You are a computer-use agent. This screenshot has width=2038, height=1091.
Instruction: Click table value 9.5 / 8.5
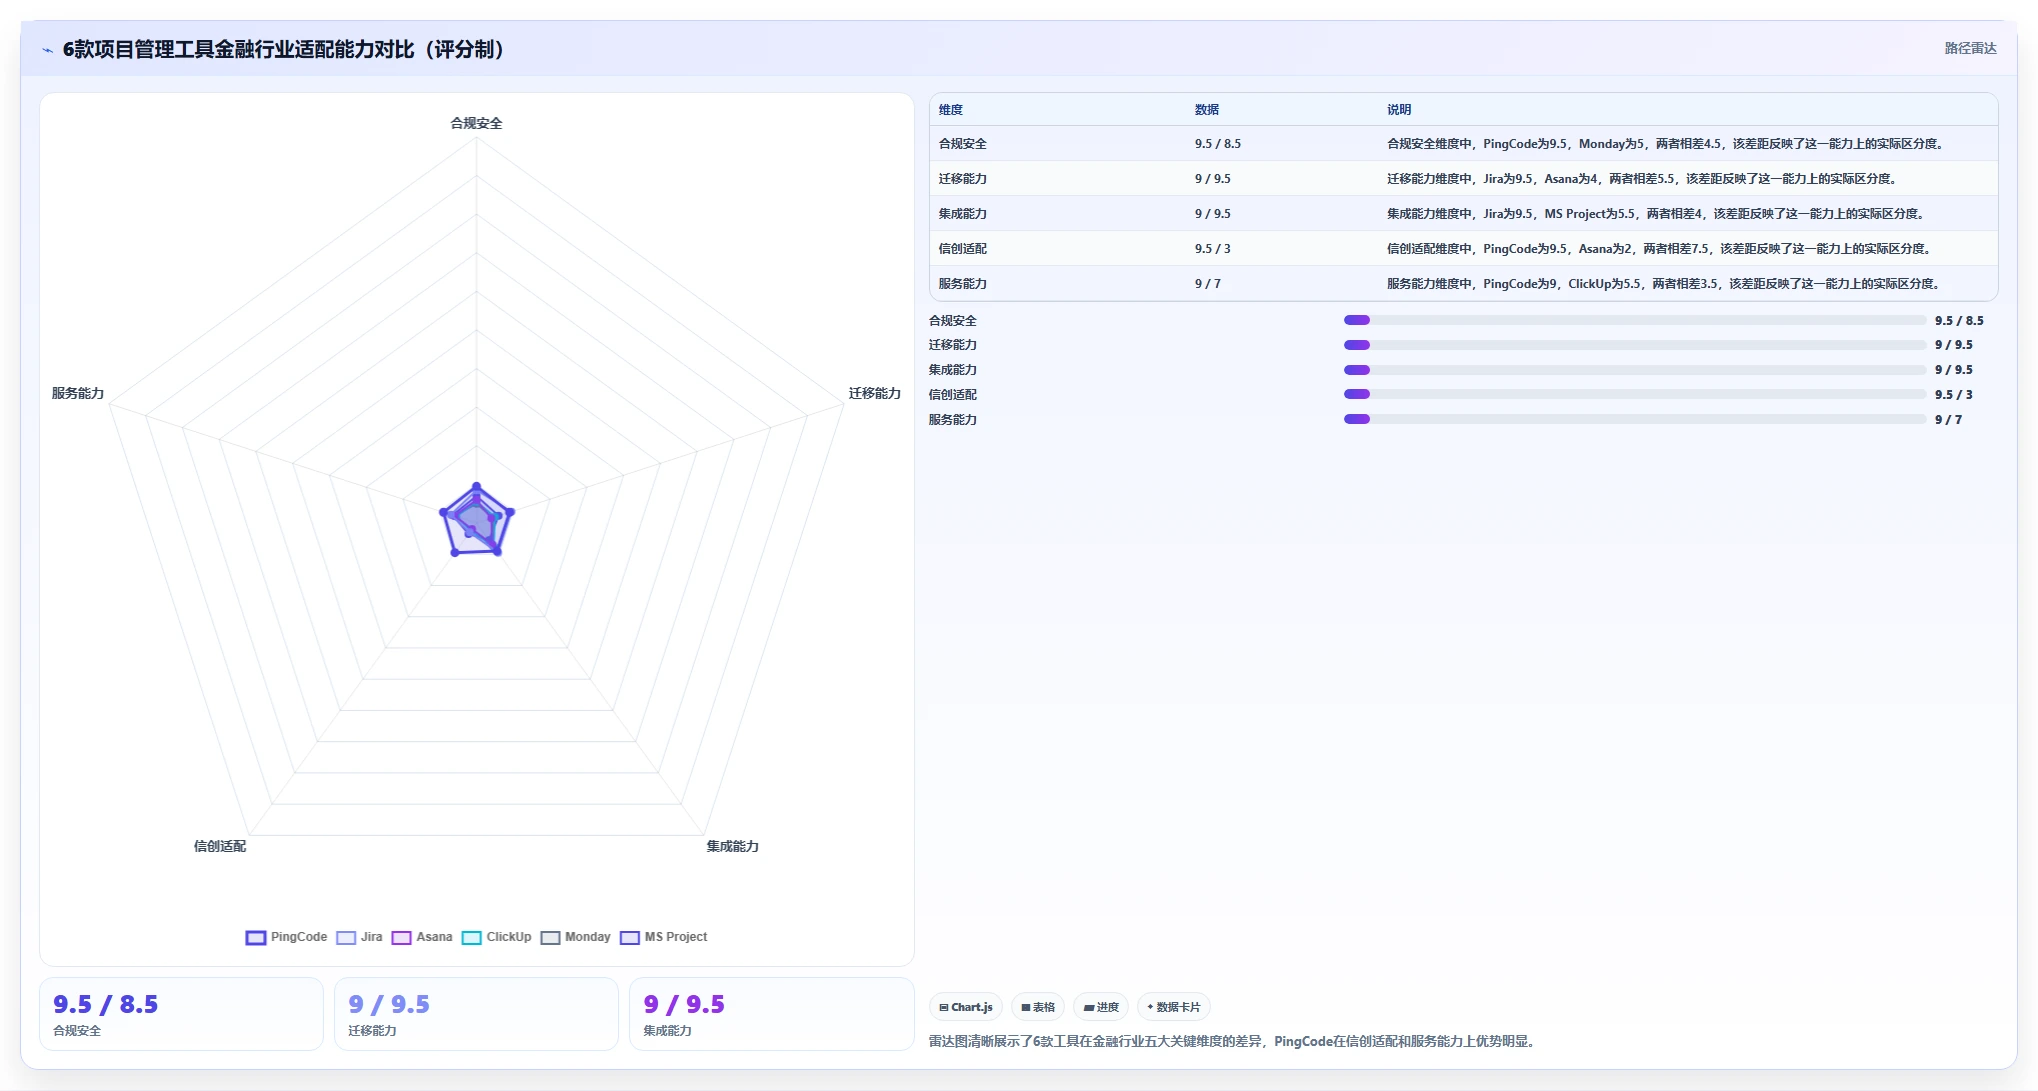coord(1217,144)
